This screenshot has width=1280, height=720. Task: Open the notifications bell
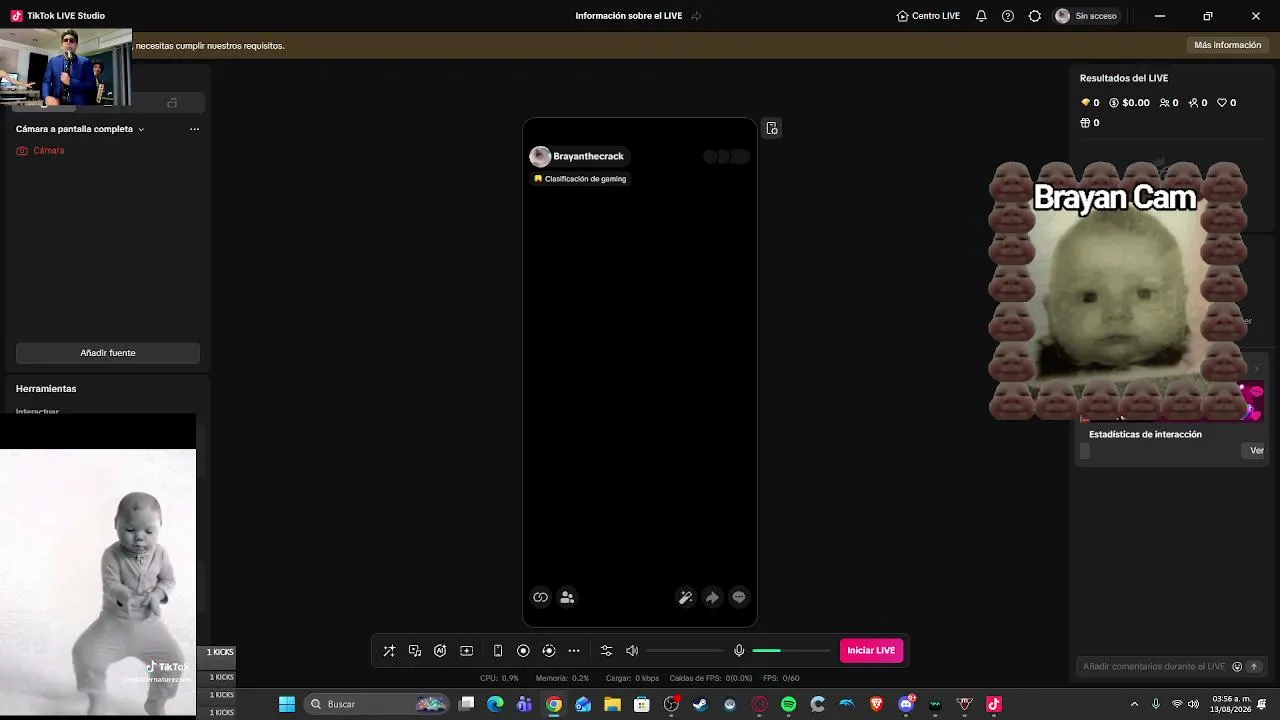[x=981, y=16]
